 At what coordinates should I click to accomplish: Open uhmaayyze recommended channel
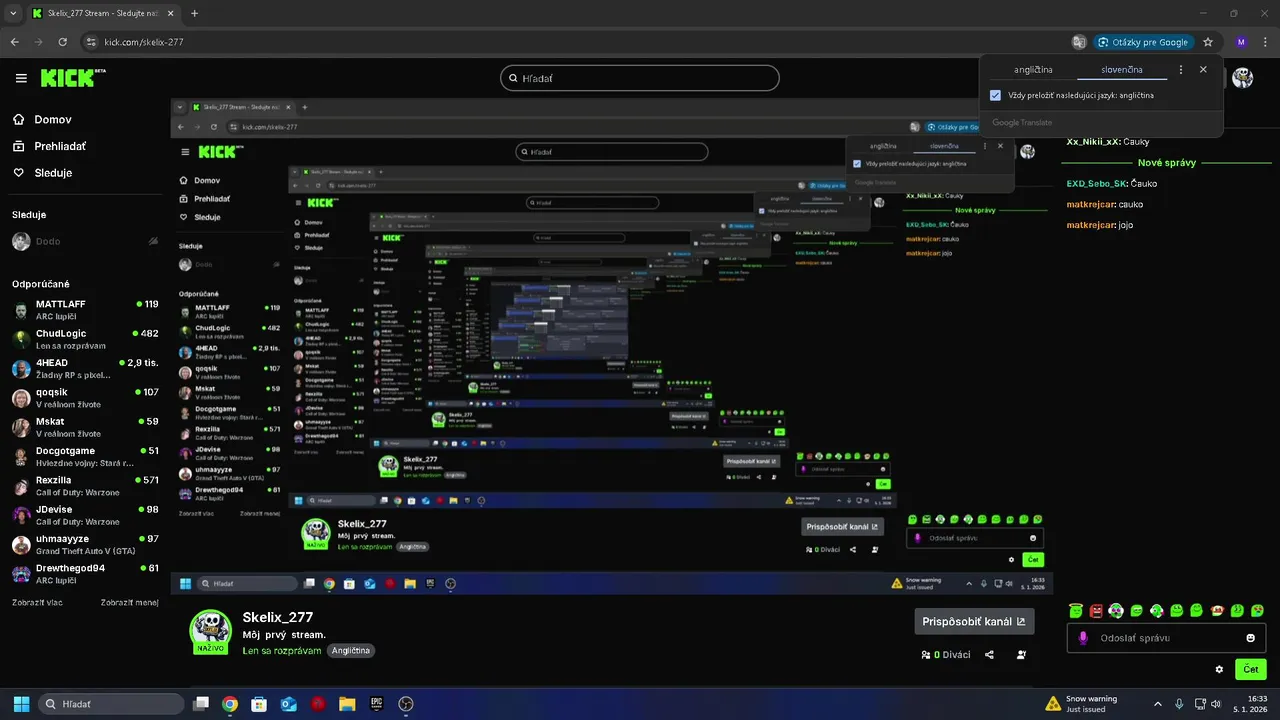tap(85, 544)
